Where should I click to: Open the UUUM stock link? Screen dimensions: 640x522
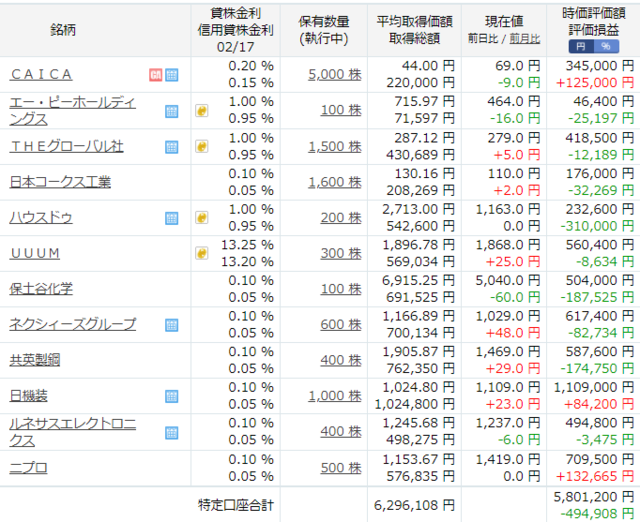(x=35, y=253)
